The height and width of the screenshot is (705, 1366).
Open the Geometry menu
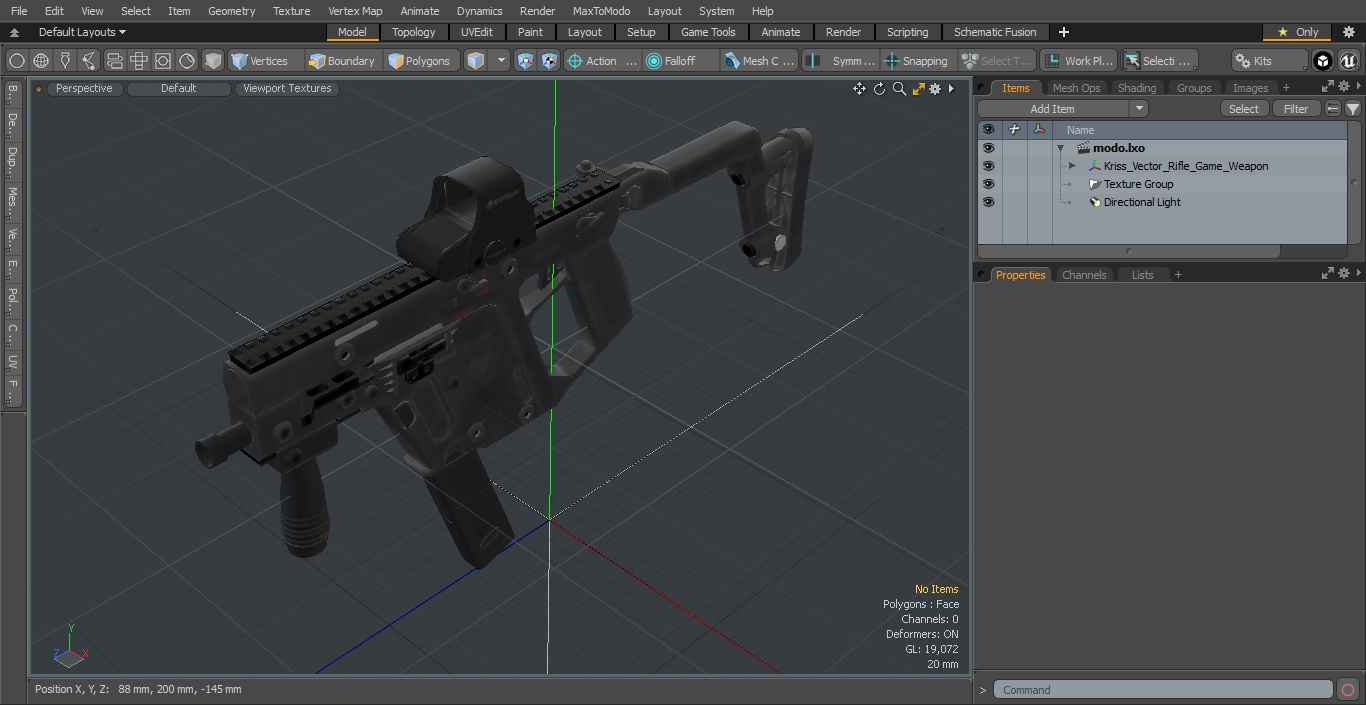232,11
